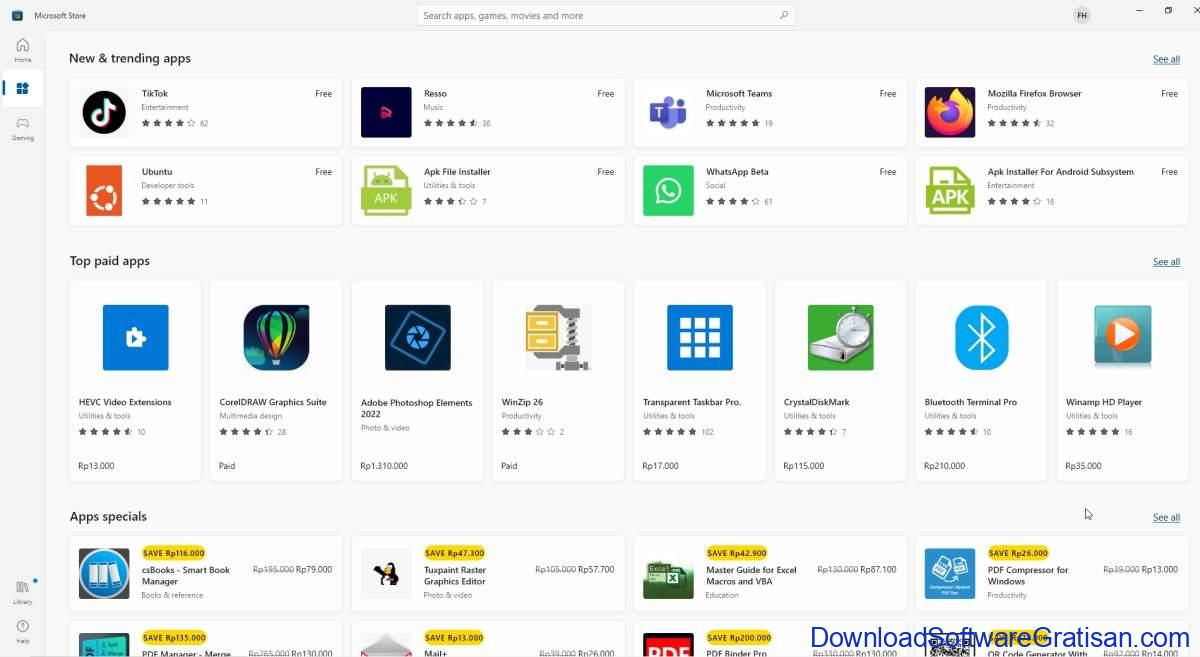
Task: Open the WhatsApp Beta icon
Action: 668,190
